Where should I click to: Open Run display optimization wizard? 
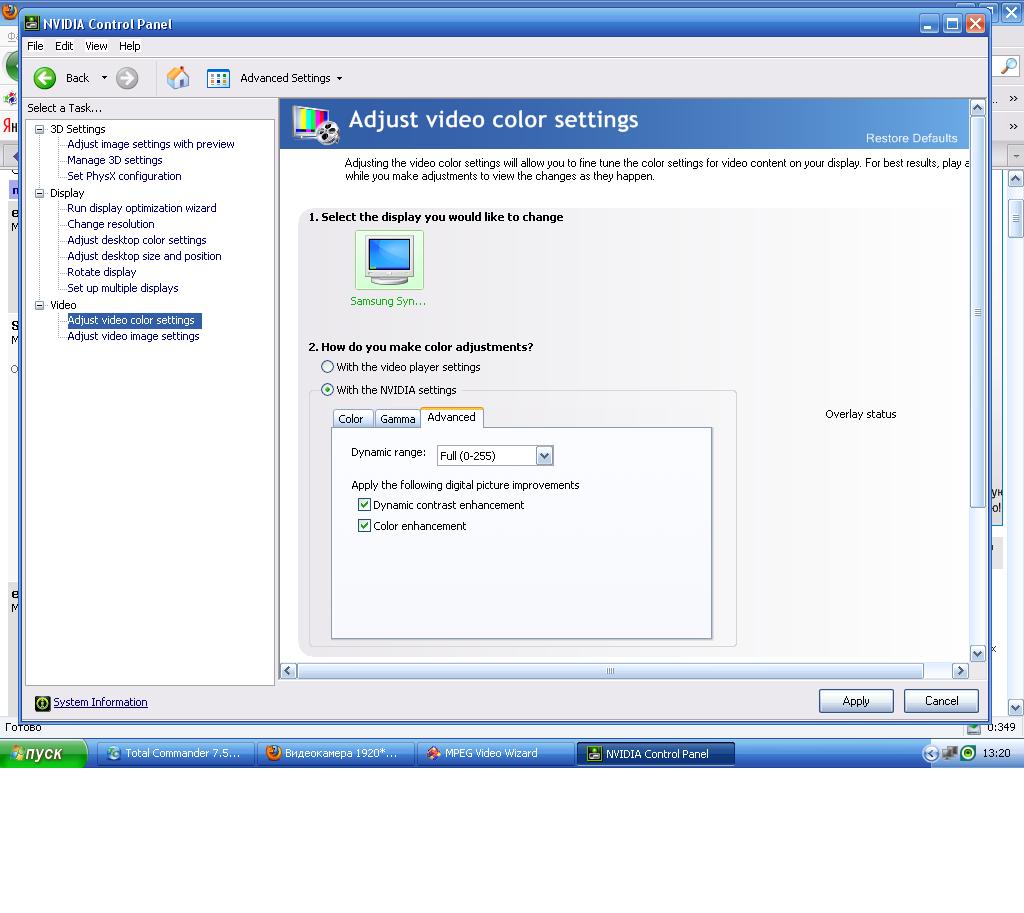click(142, 208)
